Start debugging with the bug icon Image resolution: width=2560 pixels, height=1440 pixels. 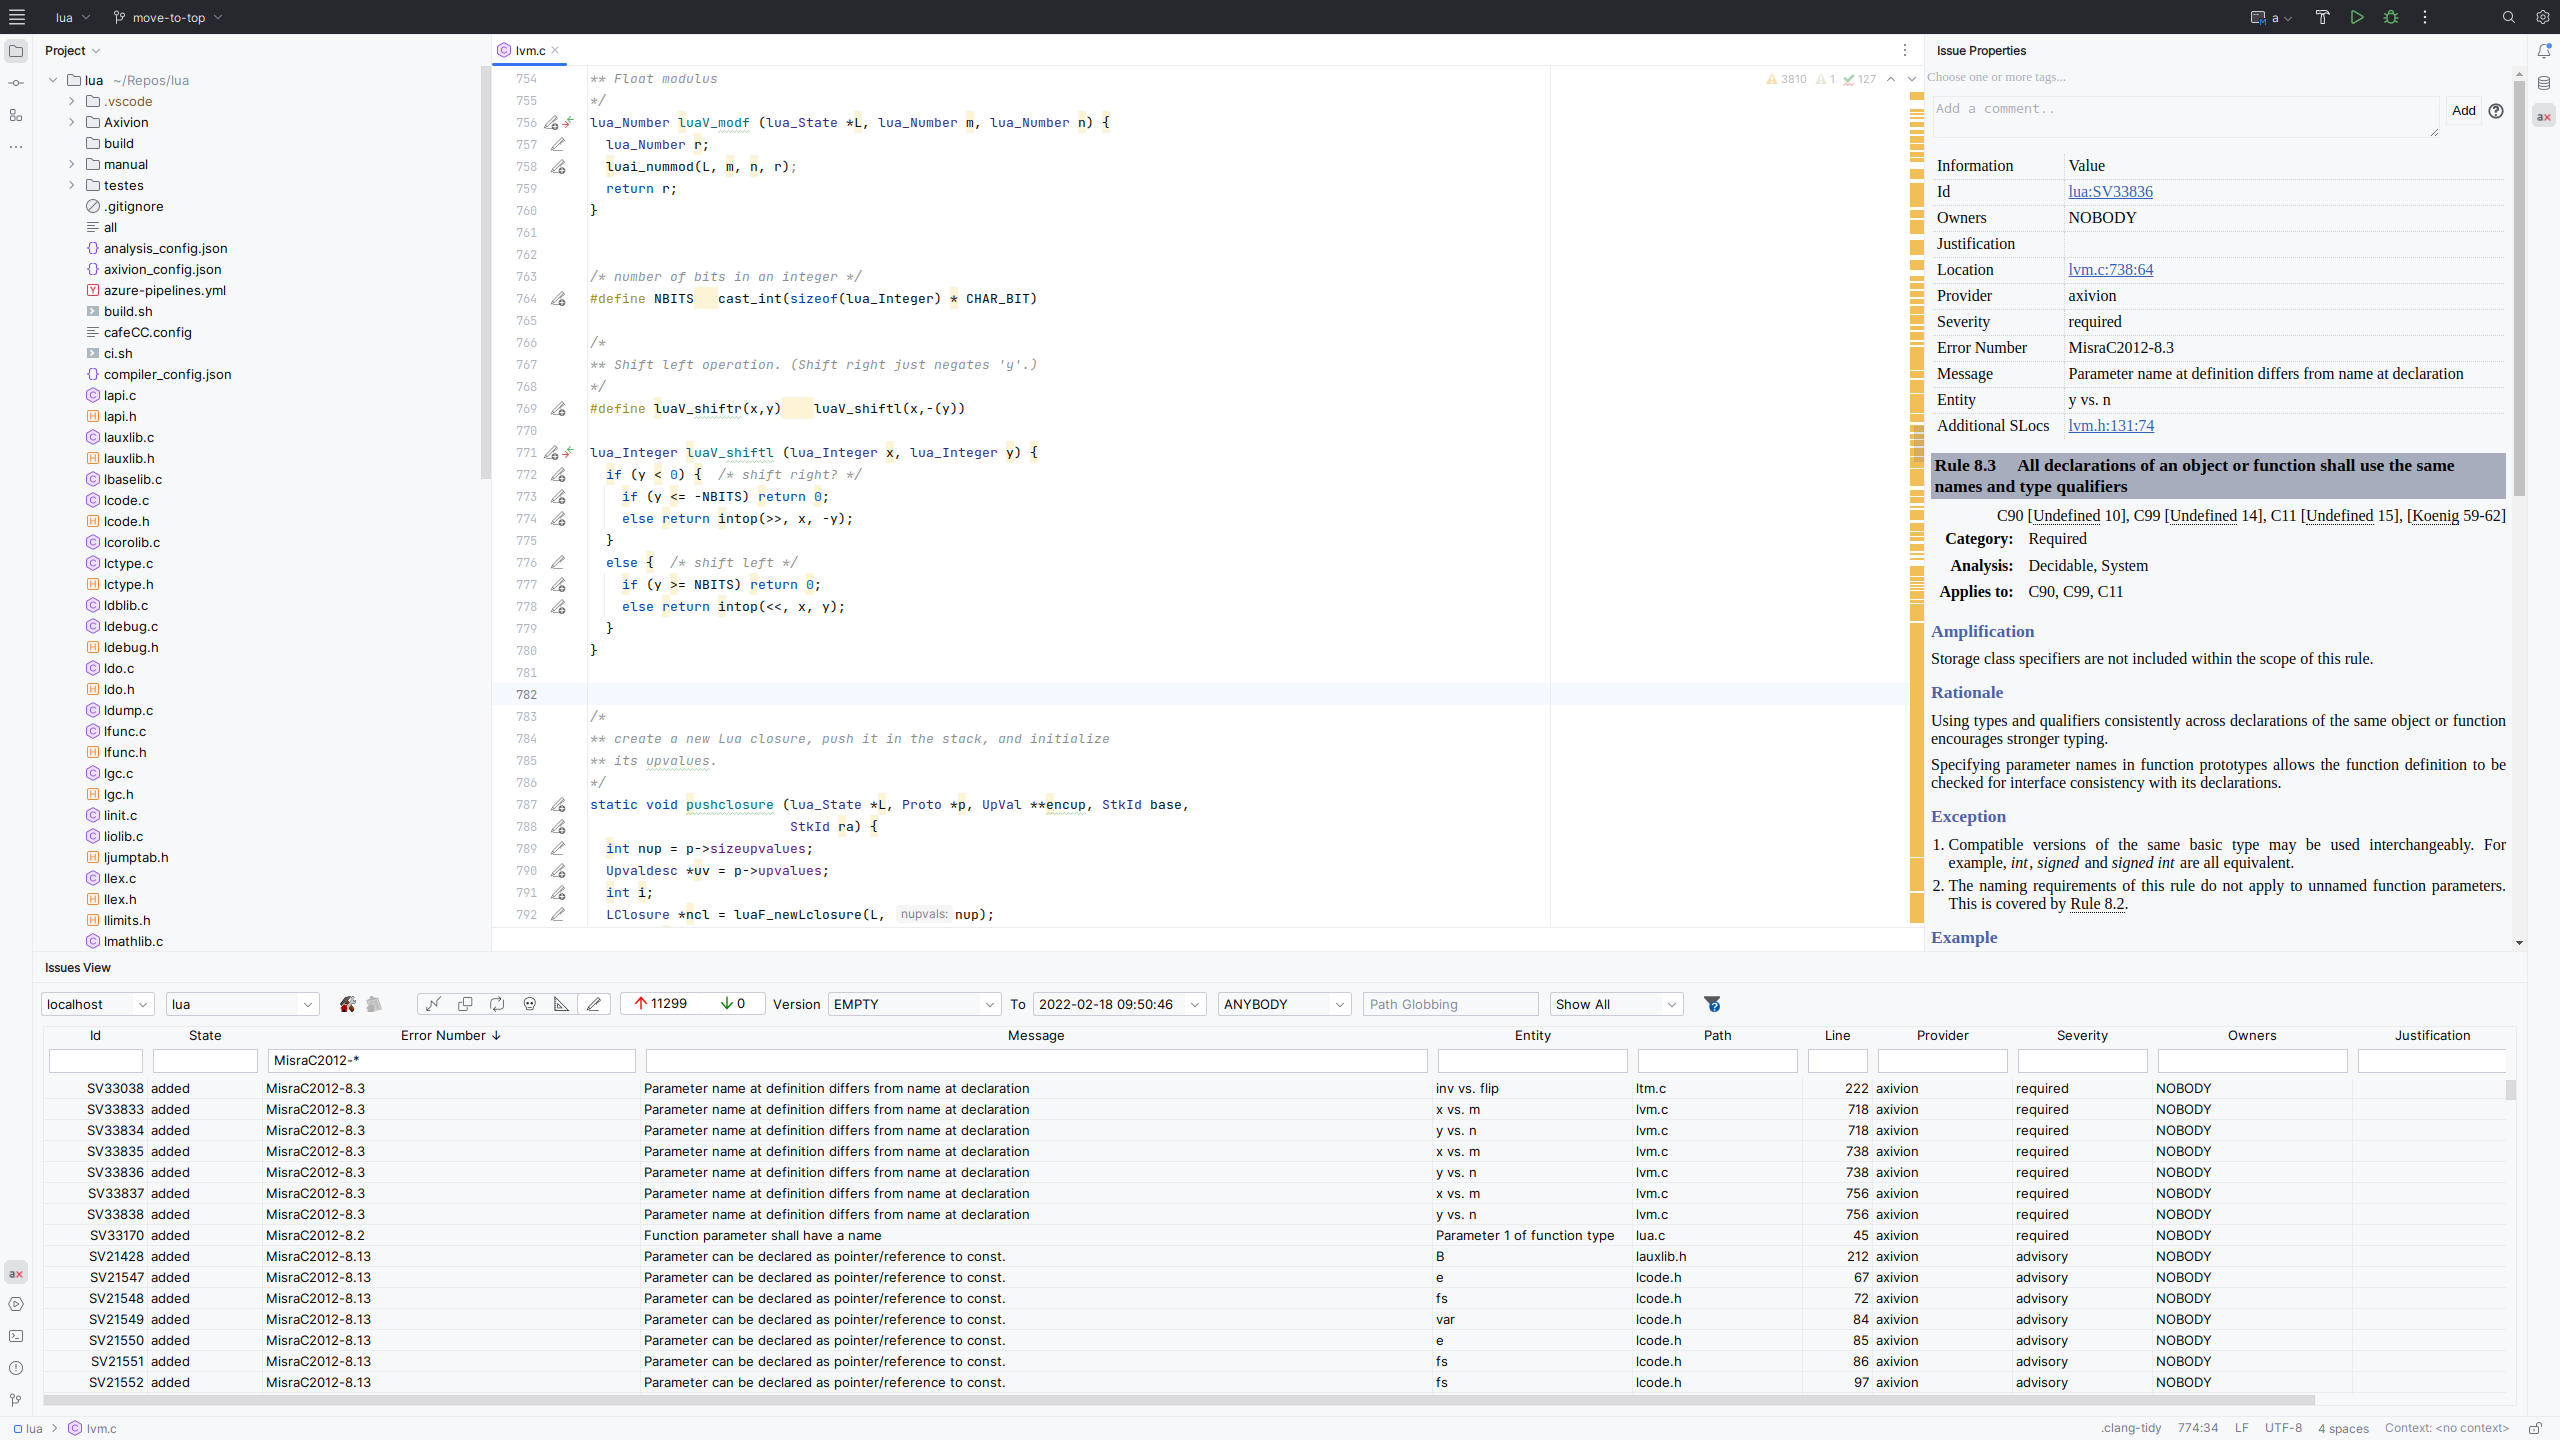pos(2391,17)
